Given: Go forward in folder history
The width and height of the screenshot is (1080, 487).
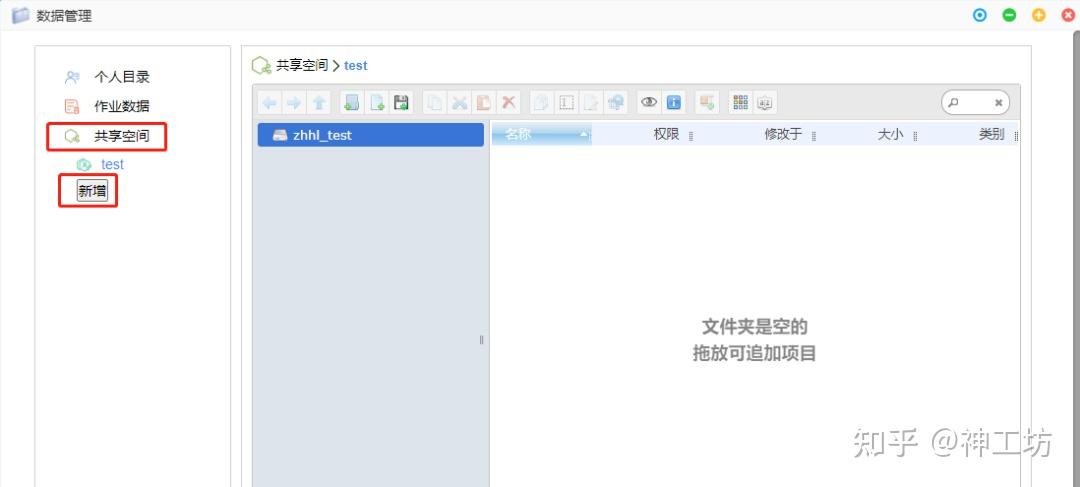Looking at the screenshot, I should tap(294, 103).
